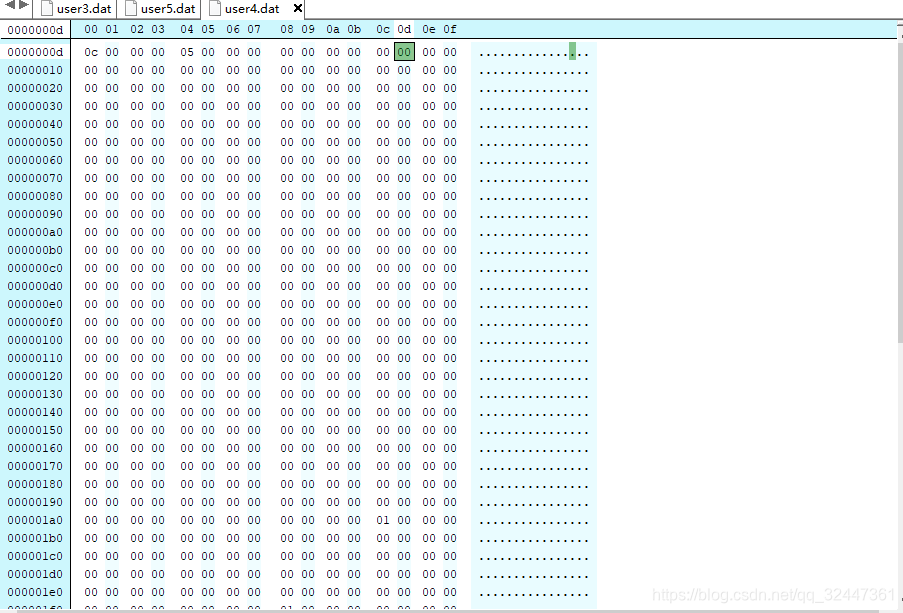The width and height of the screenshot is (903, 613).
Task: Select address 00000160
Action: [x=35, y=448]
